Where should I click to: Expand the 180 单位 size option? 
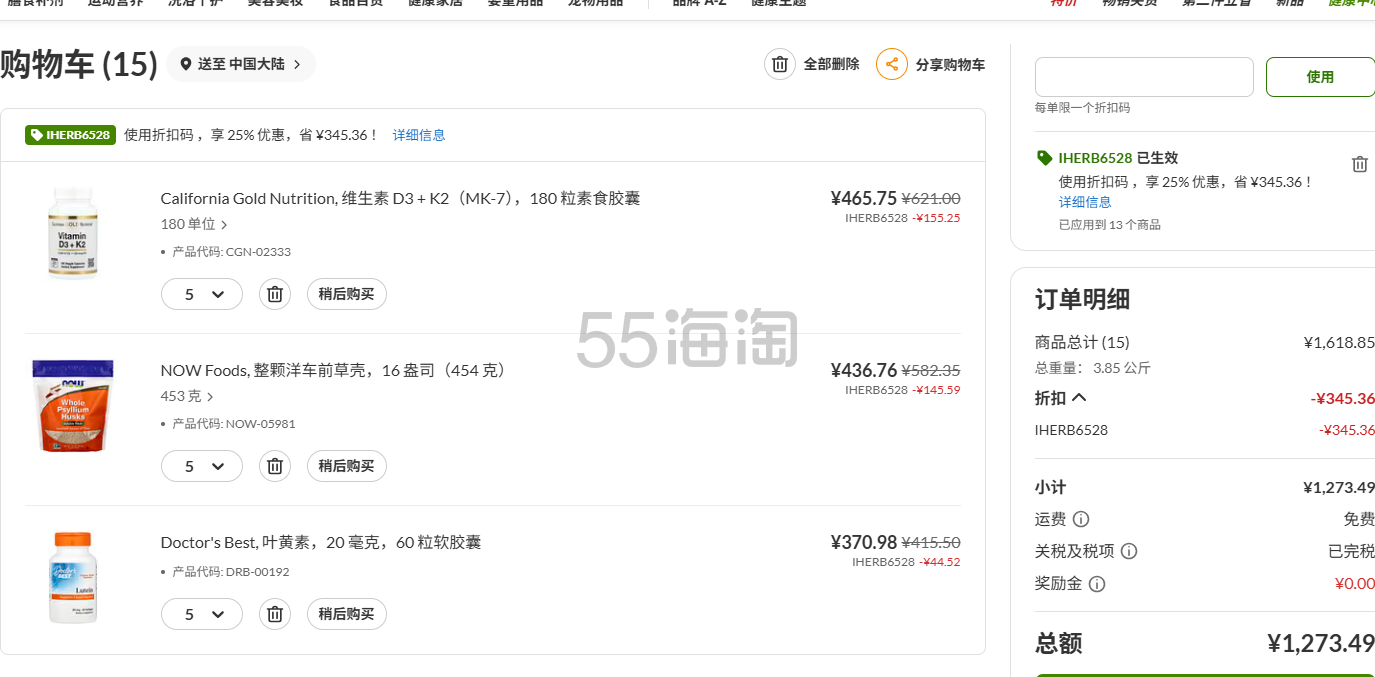tap(194, 224)
